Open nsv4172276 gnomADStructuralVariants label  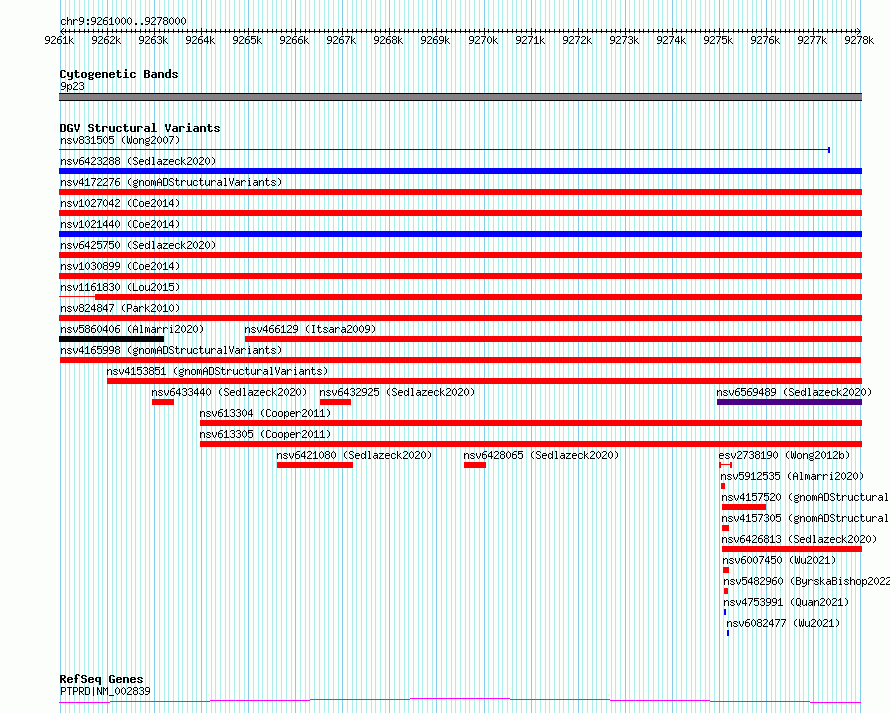click(171, 182)
